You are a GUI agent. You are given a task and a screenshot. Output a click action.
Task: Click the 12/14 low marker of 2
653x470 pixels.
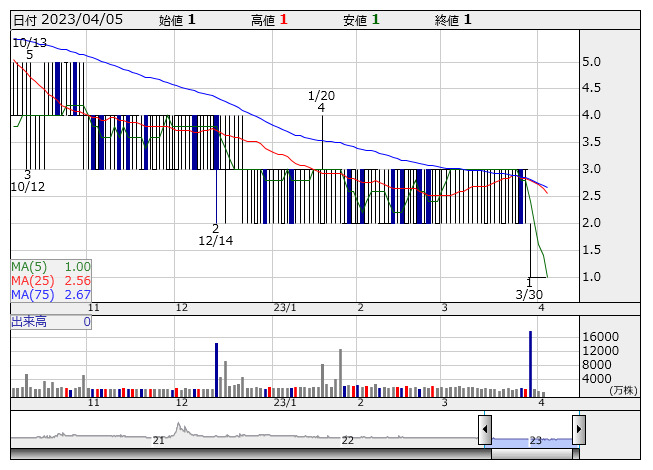[215, 234]
